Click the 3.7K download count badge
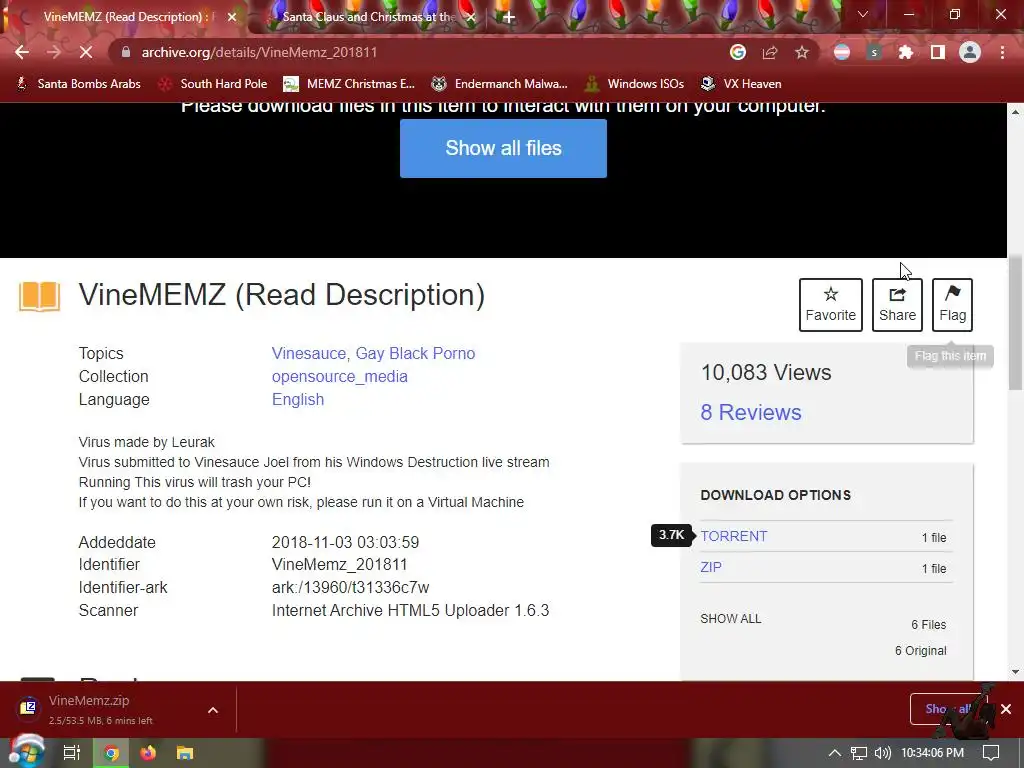The height and width of the screenshot is (768, 1024). coord(671,535)
